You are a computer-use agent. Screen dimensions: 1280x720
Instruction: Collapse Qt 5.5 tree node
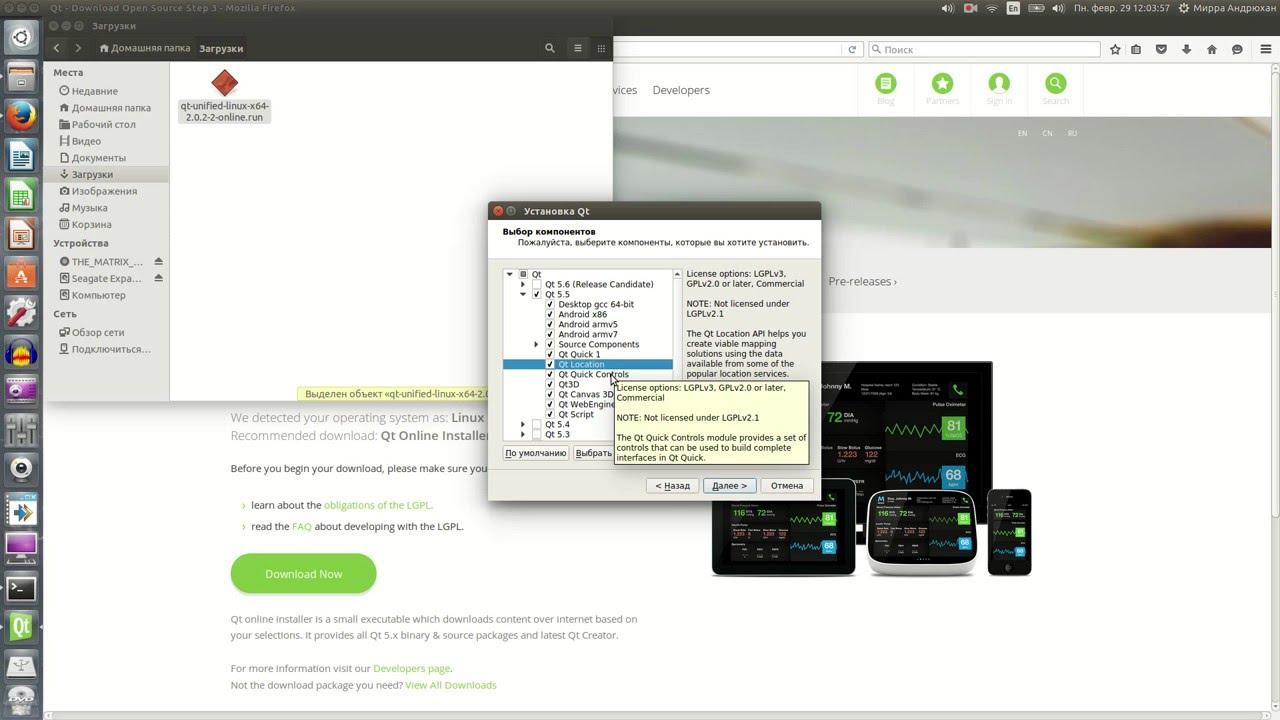click(x=523, y=294)
